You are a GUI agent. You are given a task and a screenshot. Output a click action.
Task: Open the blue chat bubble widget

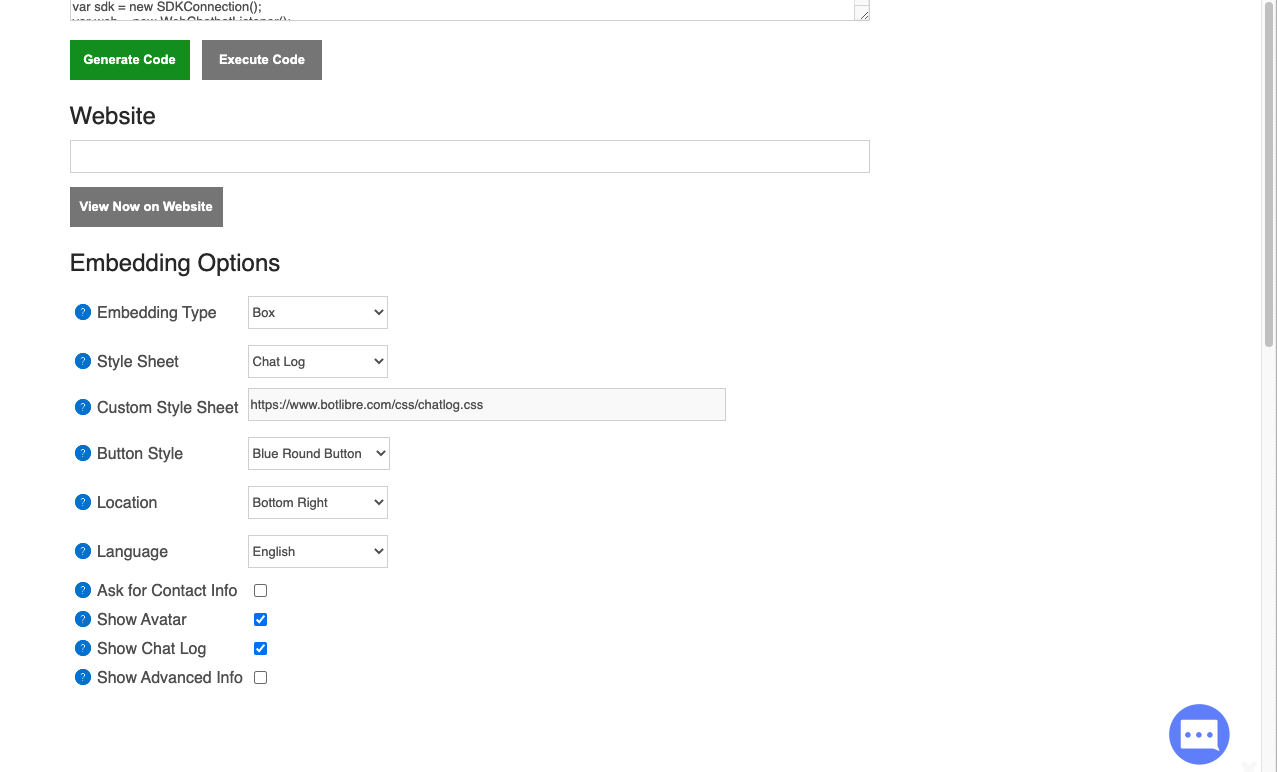[x=1198, y=734]
